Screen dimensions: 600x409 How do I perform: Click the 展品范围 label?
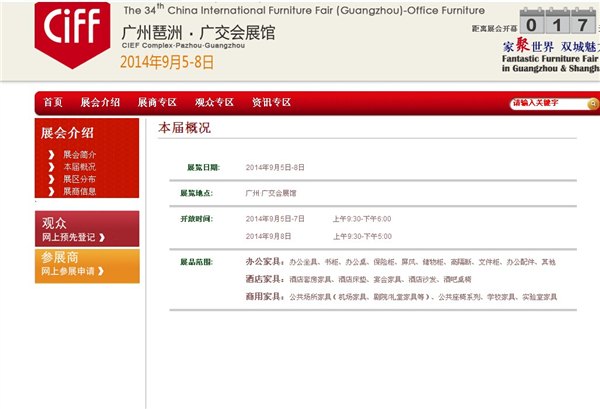pyautogui.click(x=196, y=262)
